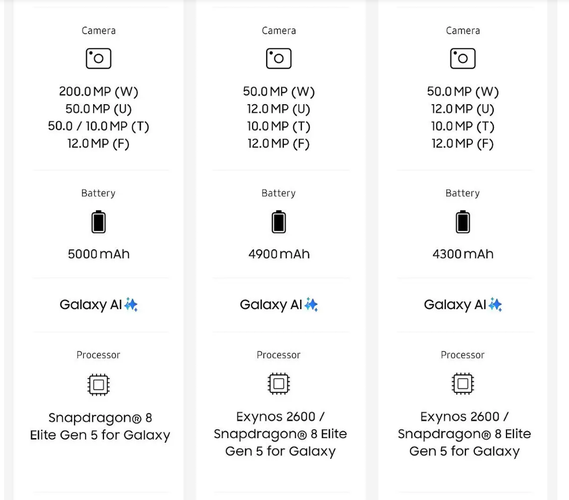Click the Galaxy AI logo in middle column
This screenshot has width=569, height=500.
[x=279, y=304]
